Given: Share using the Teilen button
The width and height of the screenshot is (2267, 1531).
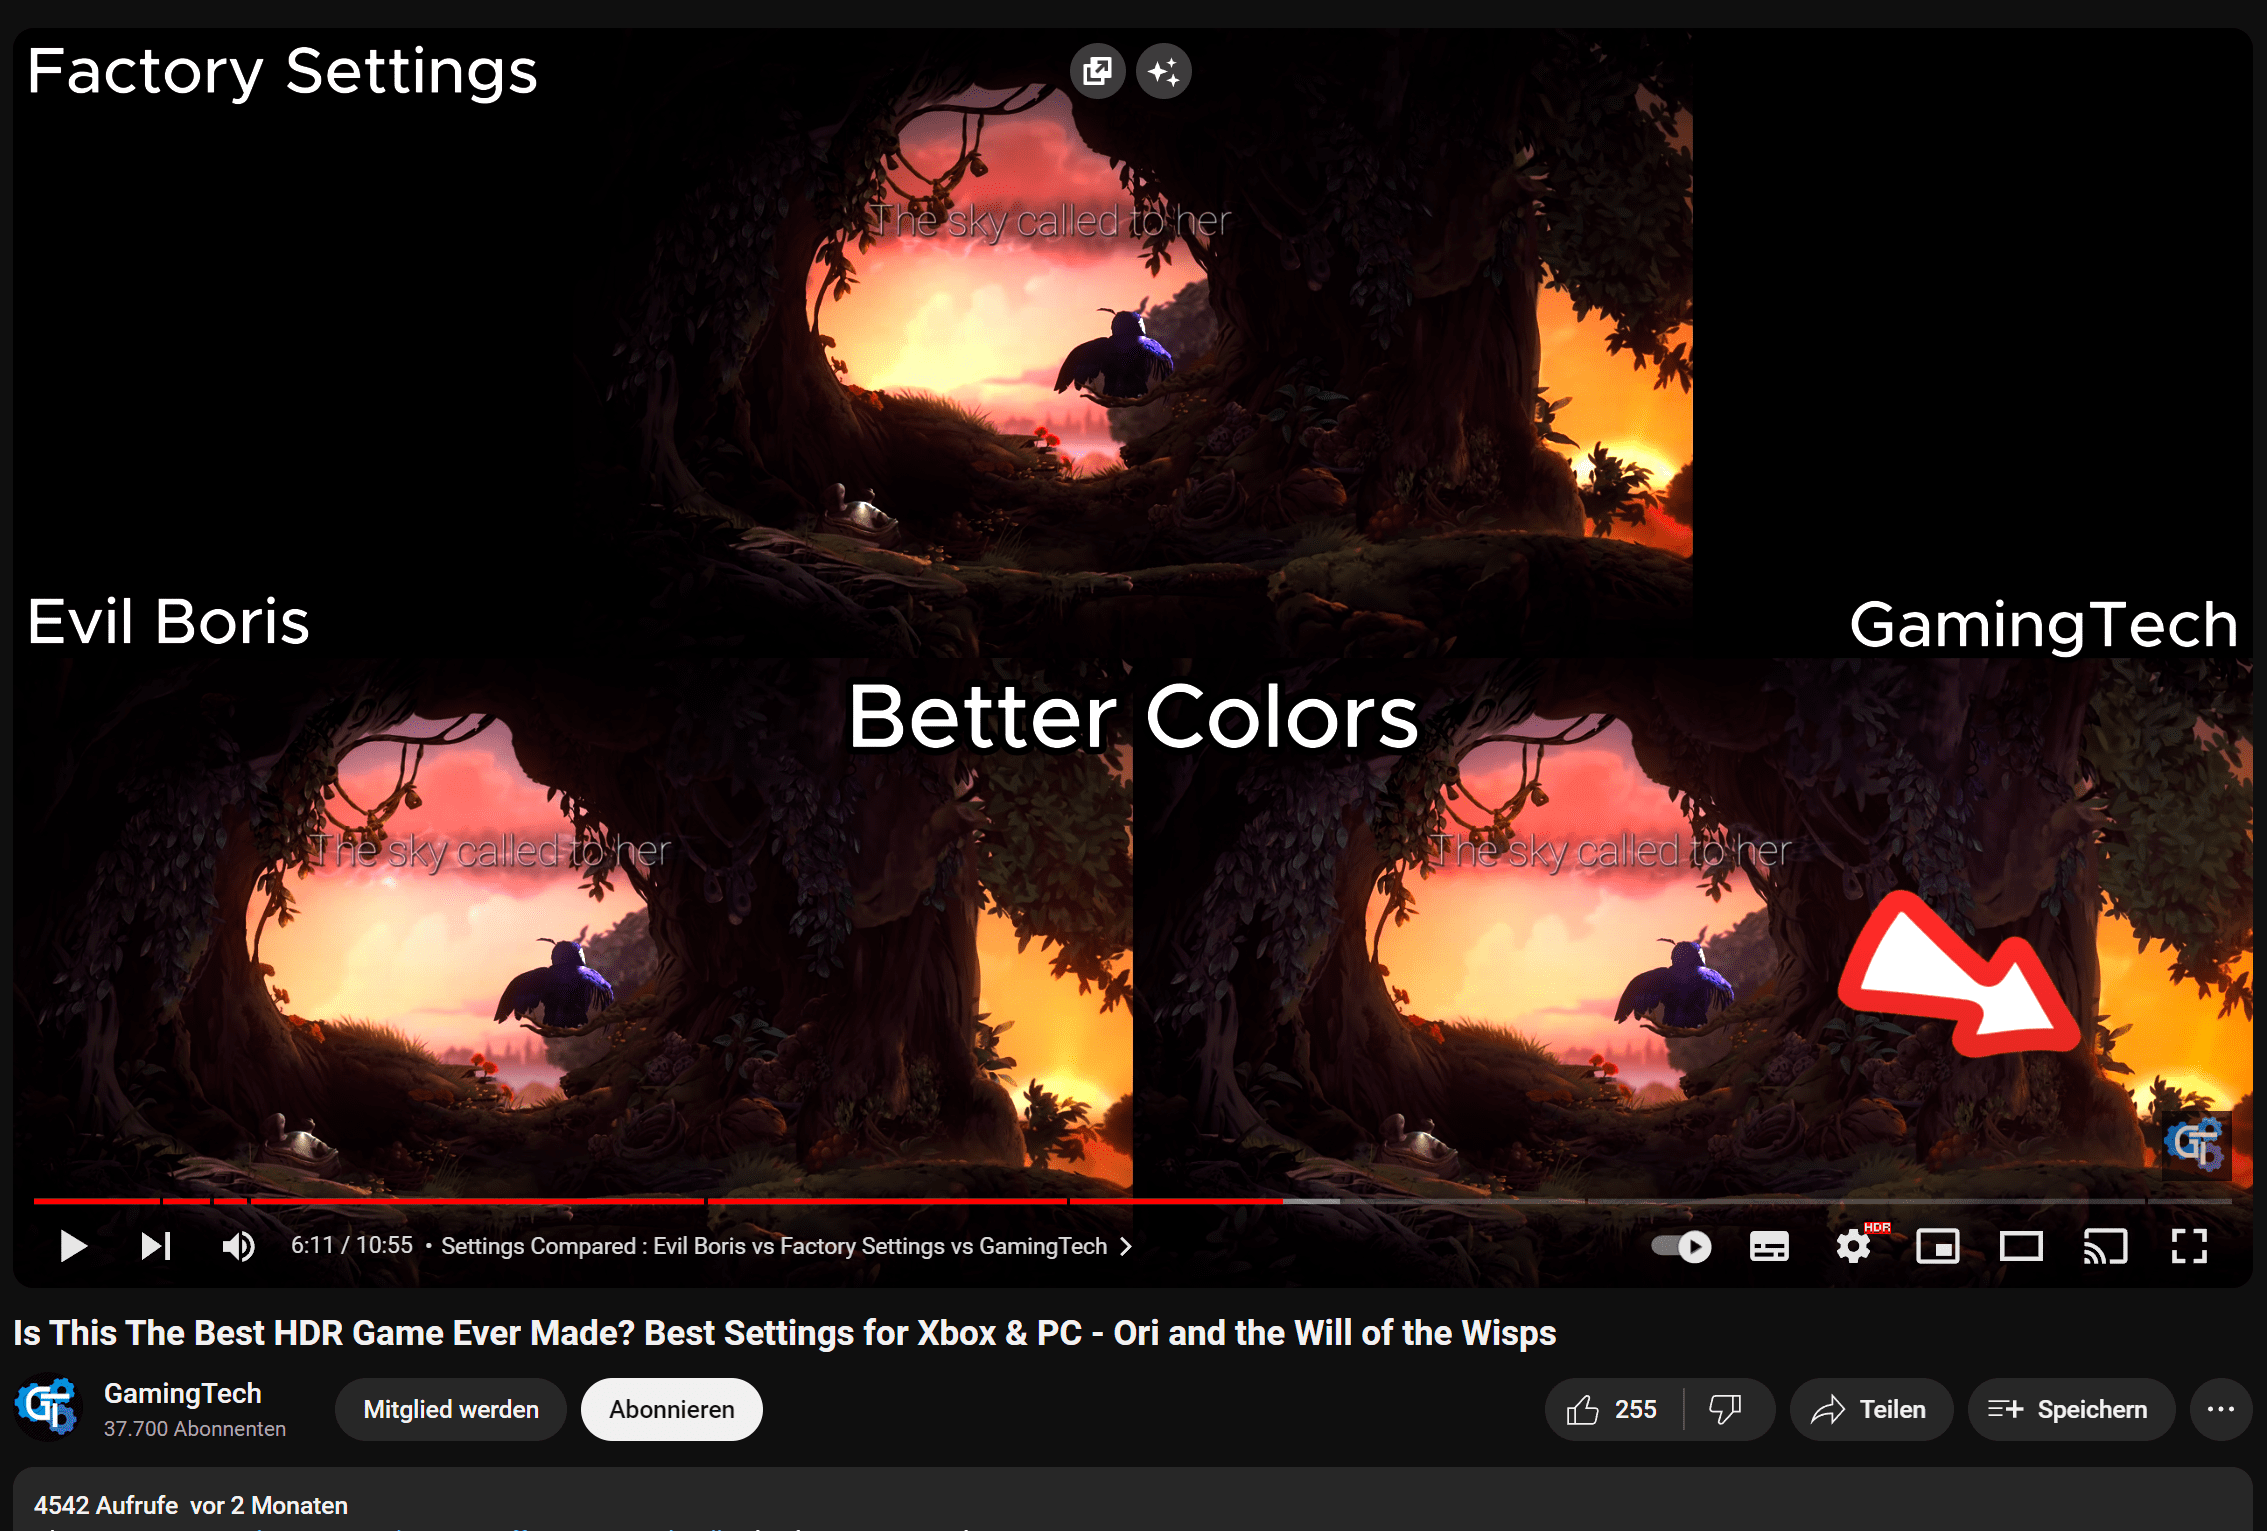Looking at the screenshot, I should pos(1870,1409).
